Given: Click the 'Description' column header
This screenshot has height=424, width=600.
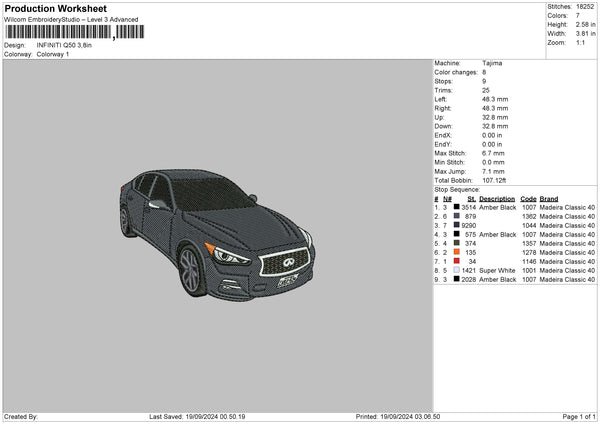Looking at the screenshot, I should (x=497, y=199).
